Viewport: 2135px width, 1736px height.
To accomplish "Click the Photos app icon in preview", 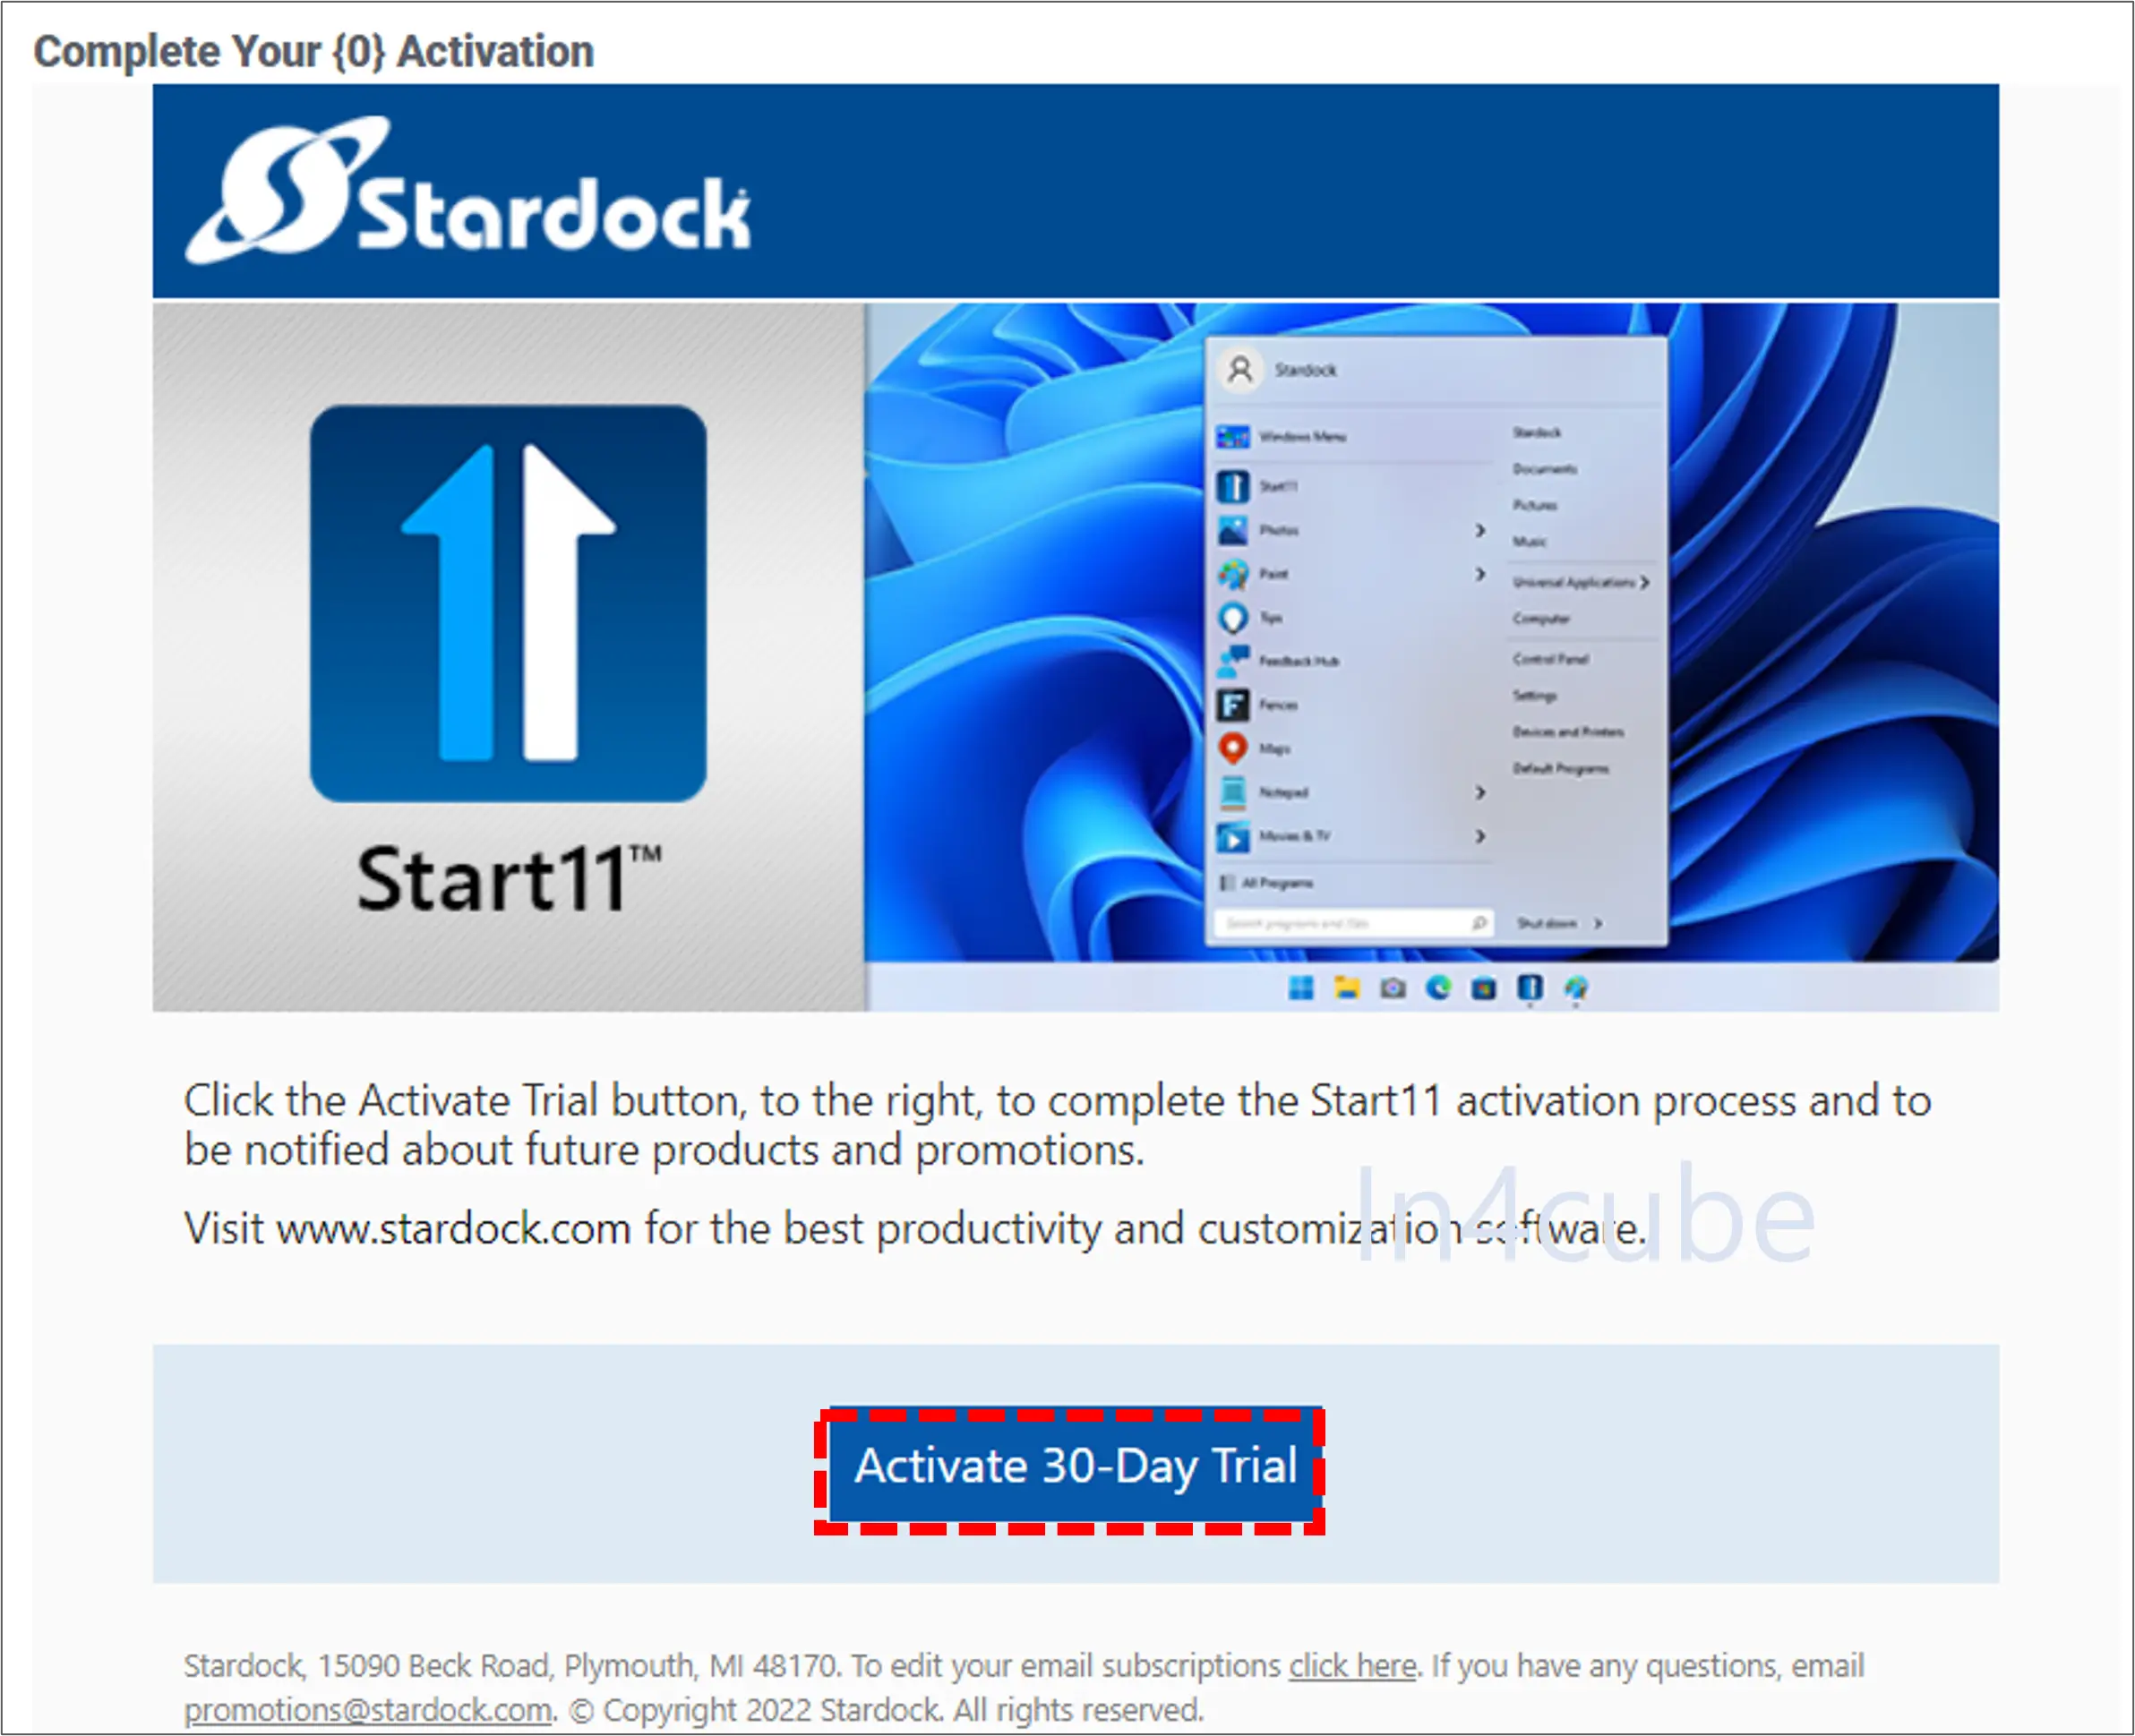I will (1233, 530).
